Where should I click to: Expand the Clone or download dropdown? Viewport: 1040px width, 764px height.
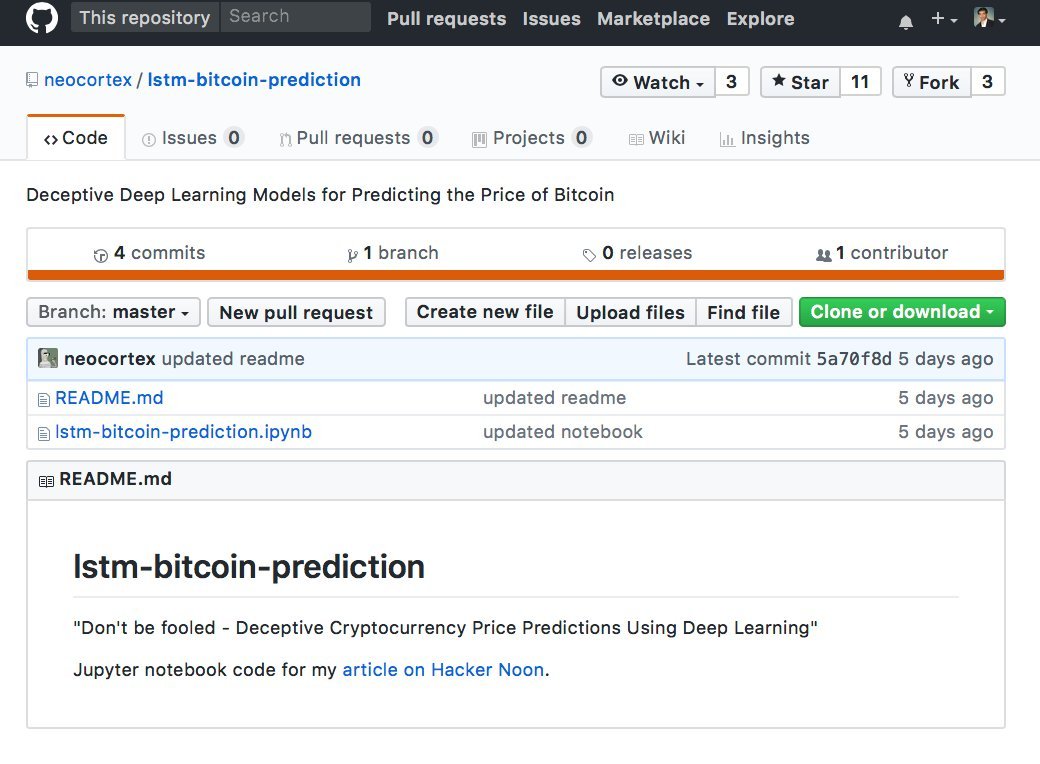[x=902, y=312]
